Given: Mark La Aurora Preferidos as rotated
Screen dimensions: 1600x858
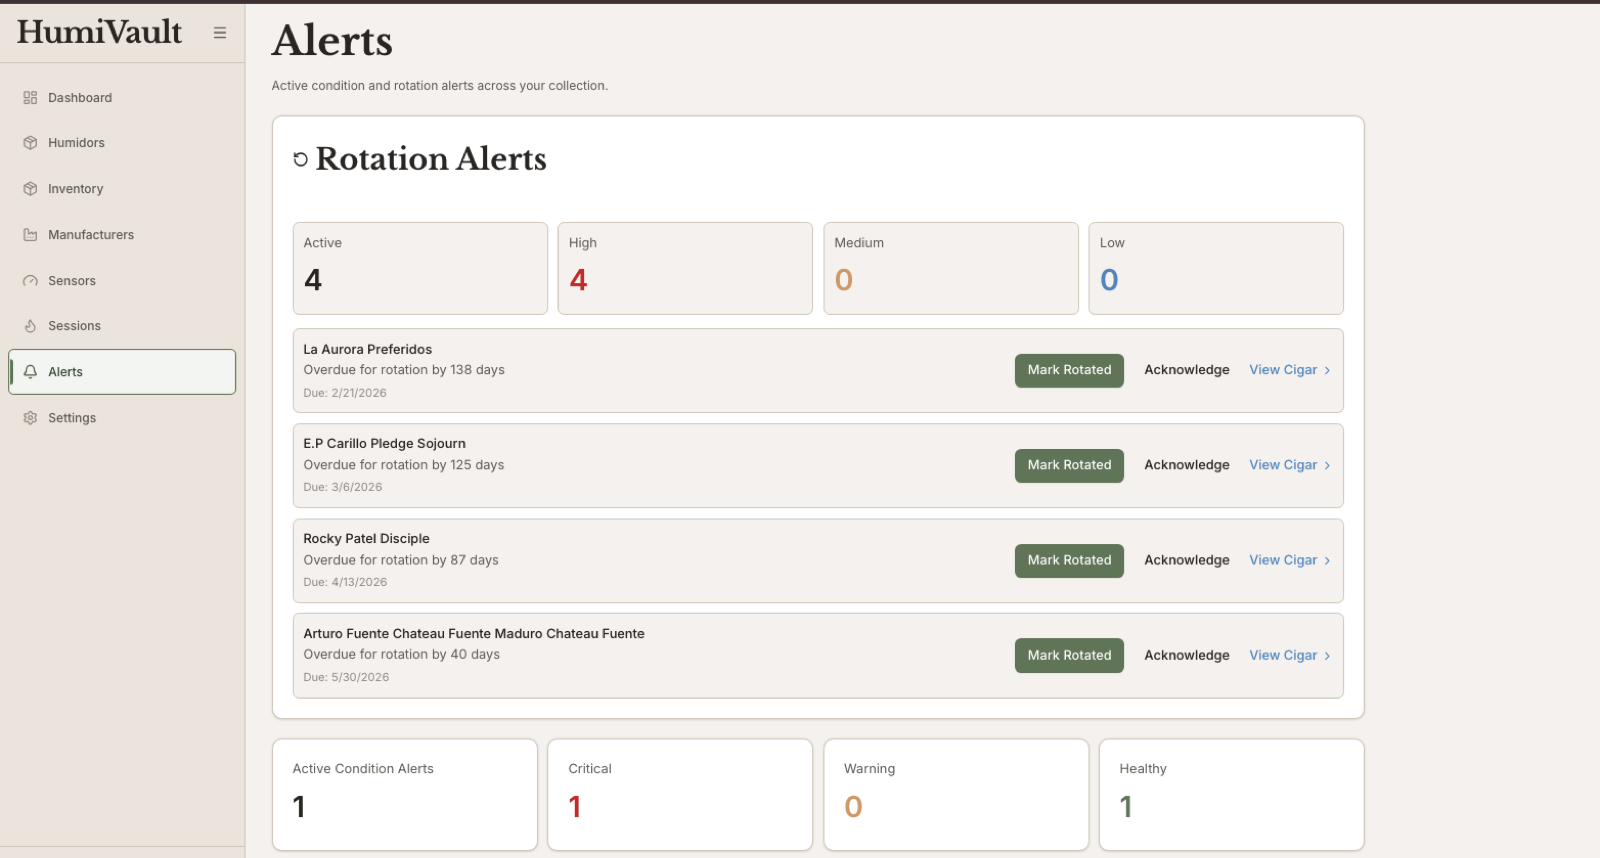Looking at the screenshot, I should pos(1069,370).
